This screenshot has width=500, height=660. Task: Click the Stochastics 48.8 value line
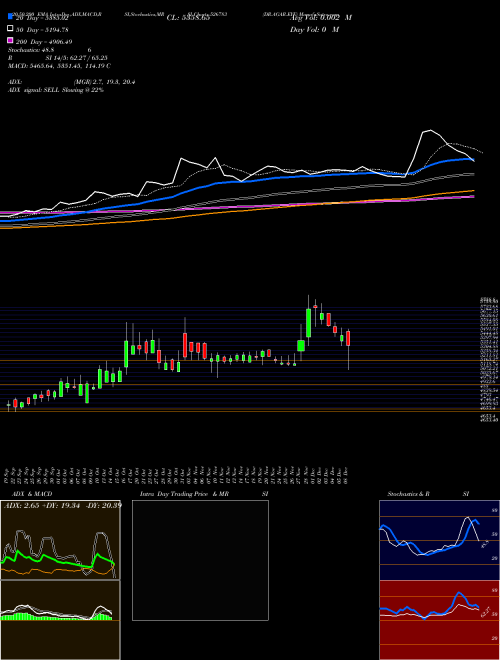(49, 50)
